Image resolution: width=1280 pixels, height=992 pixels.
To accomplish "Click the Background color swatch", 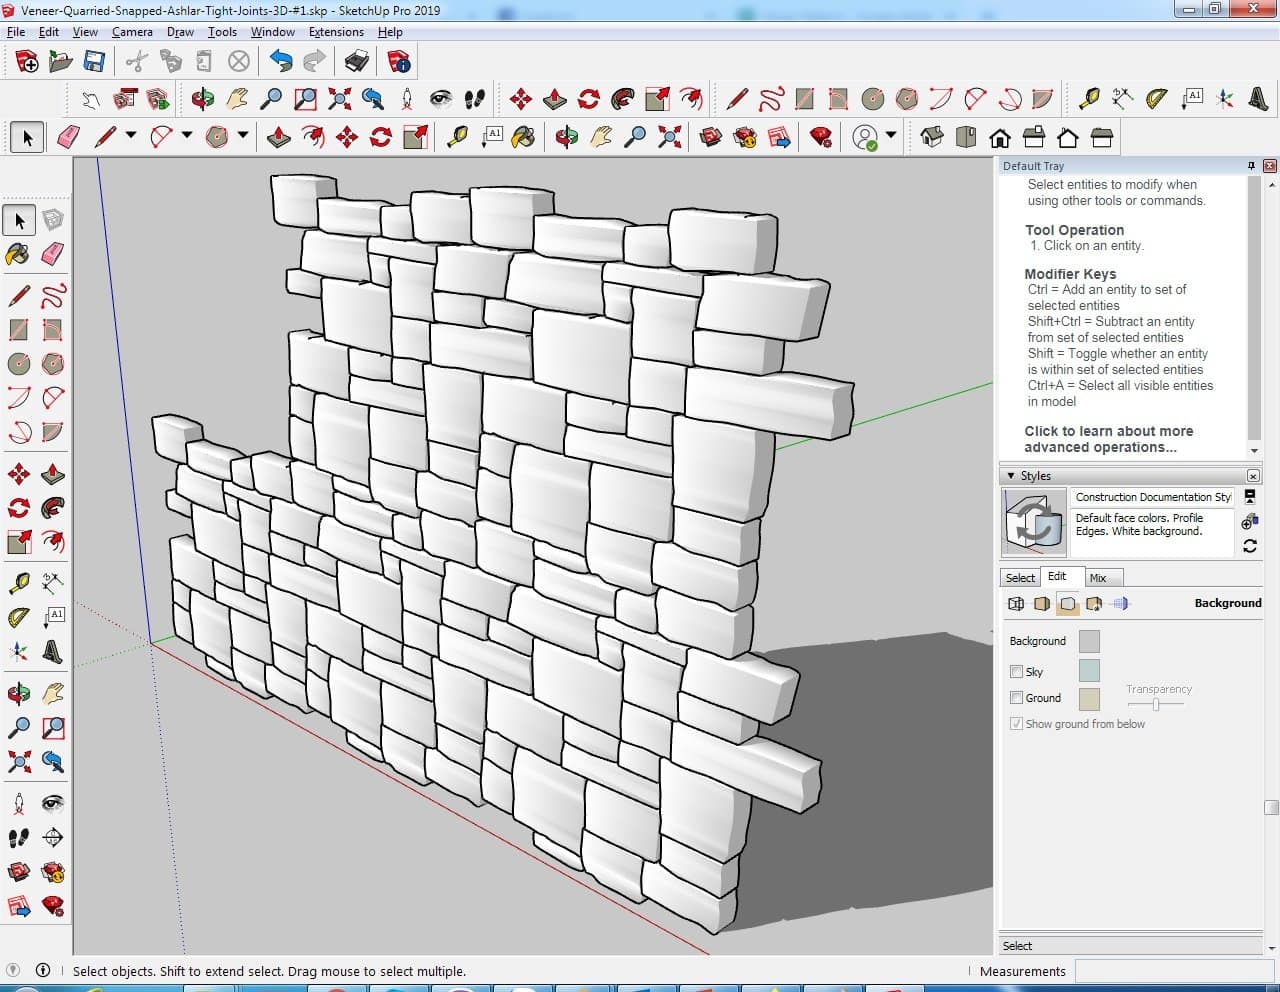I will [x=1089, y=642].
